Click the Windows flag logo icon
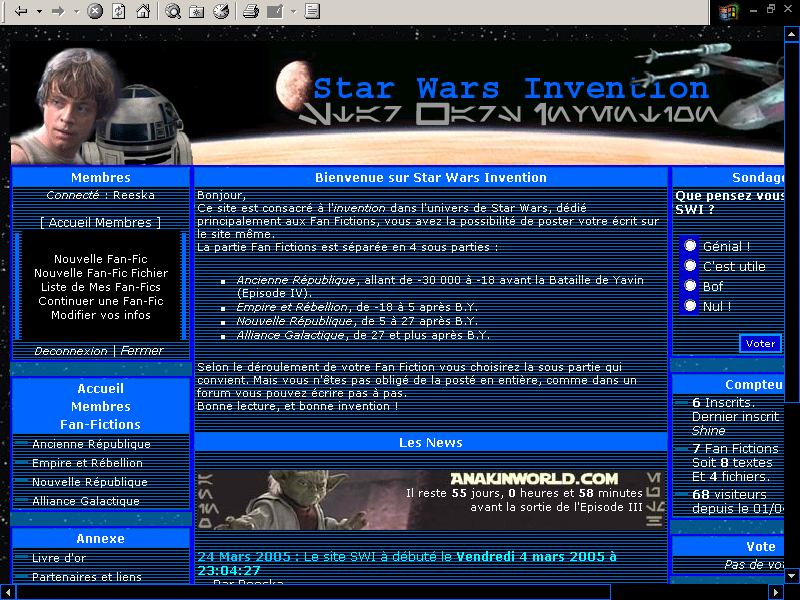 pos(729,12)
